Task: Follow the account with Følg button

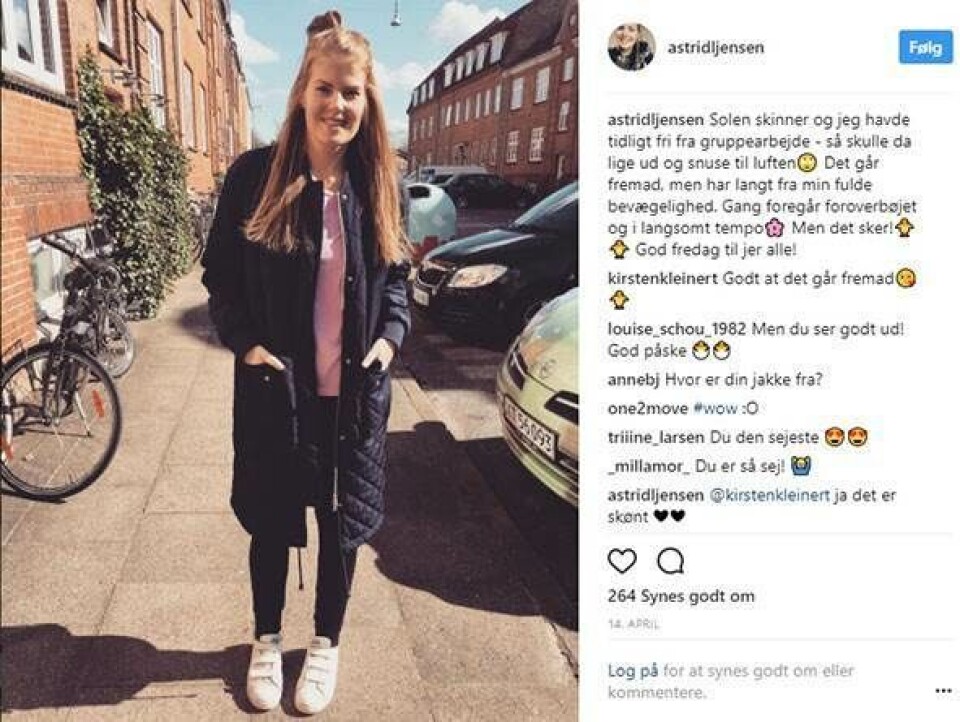Action: (925, 47)
